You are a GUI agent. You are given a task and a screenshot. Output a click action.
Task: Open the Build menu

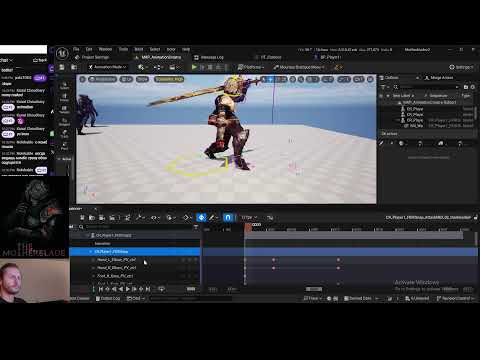click(139, 49)
